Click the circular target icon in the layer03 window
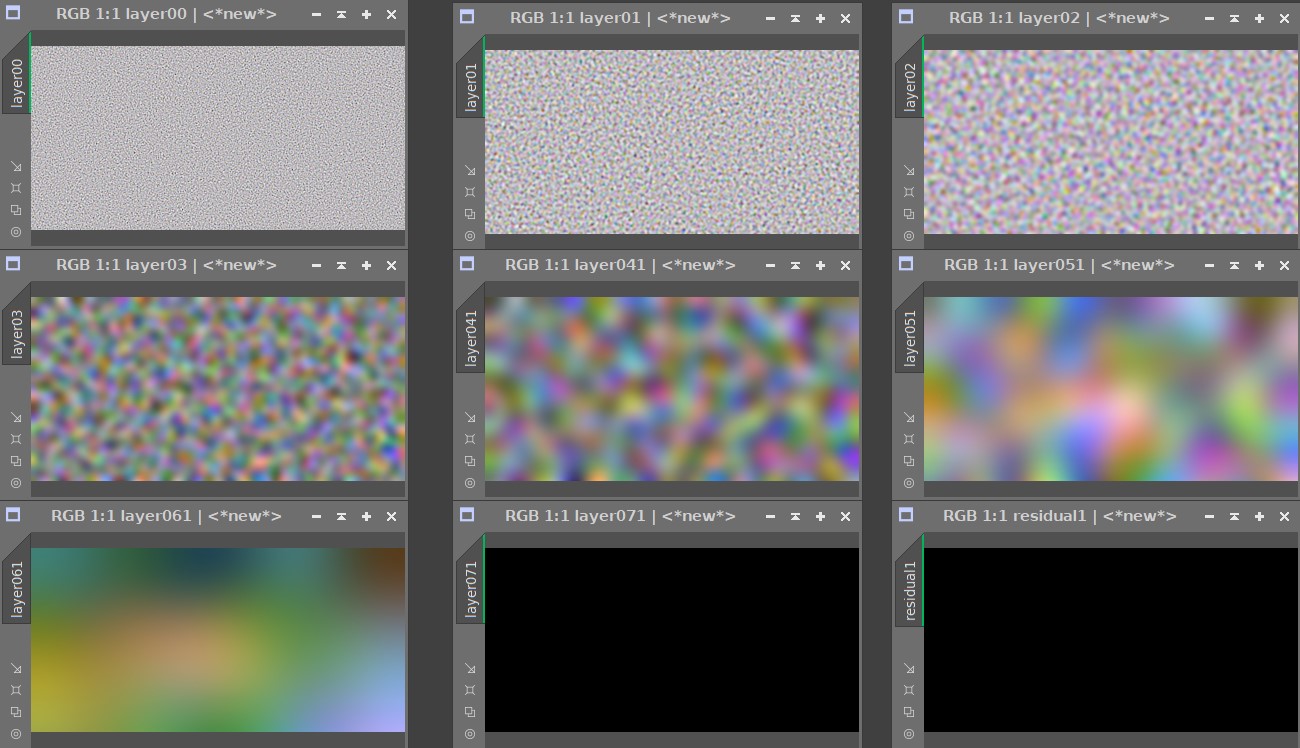 (x=16, y=482)
